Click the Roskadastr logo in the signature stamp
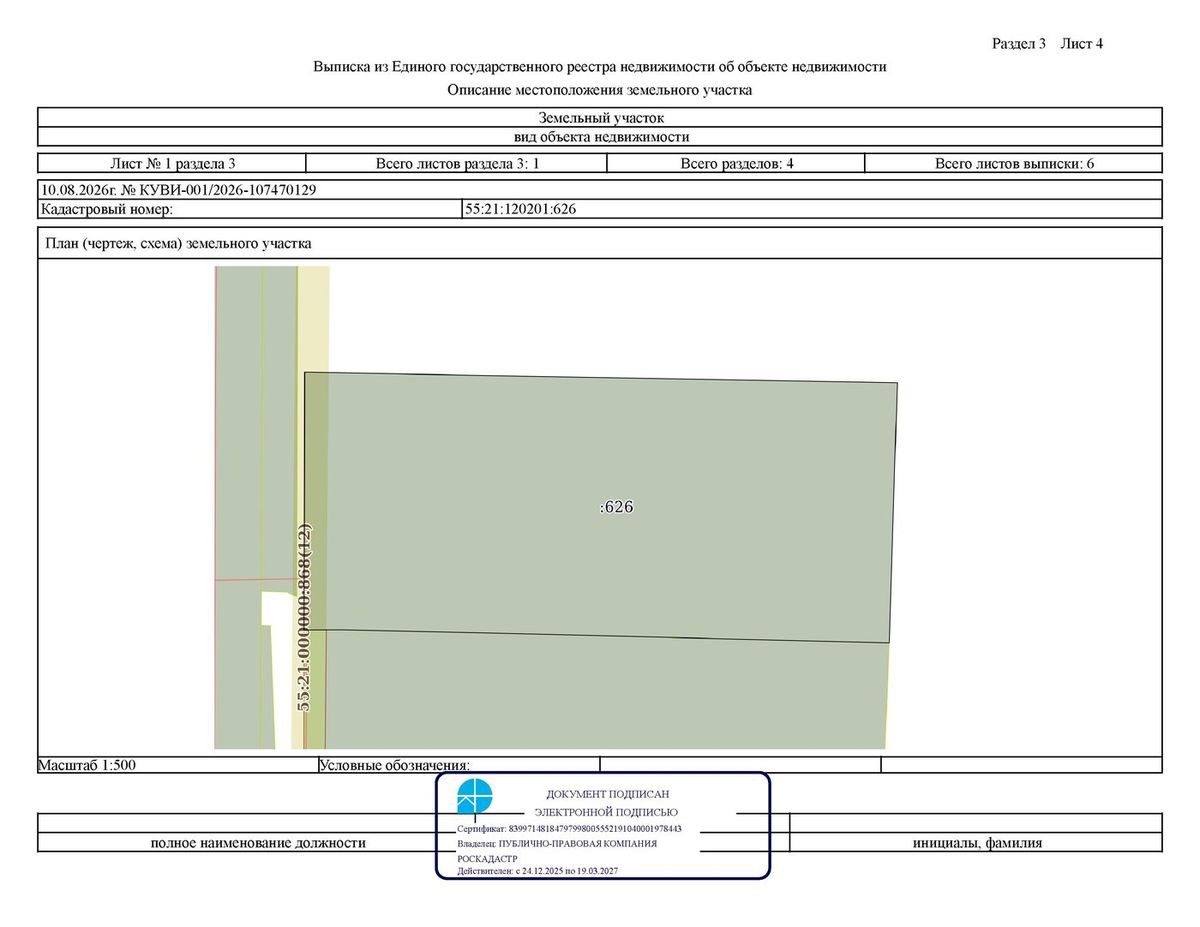The width and height of the screenshot is (1200, 927). click(x=474, y=797)
